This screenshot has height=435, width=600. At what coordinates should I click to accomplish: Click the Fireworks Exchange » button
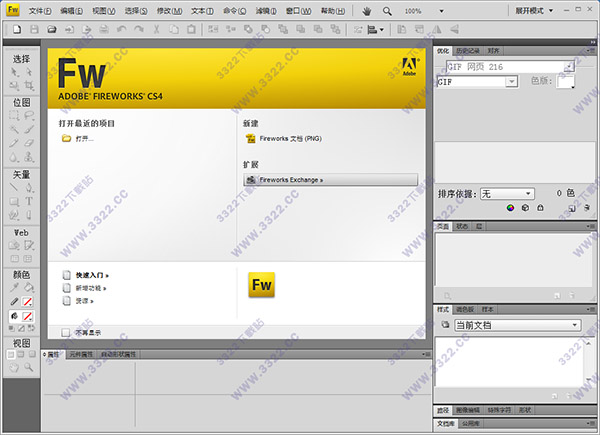(x=331, y=180)
